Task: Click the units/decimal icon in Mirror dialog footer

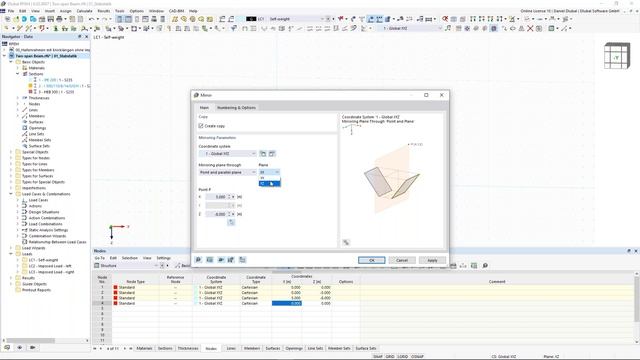Action: [209, 260]
